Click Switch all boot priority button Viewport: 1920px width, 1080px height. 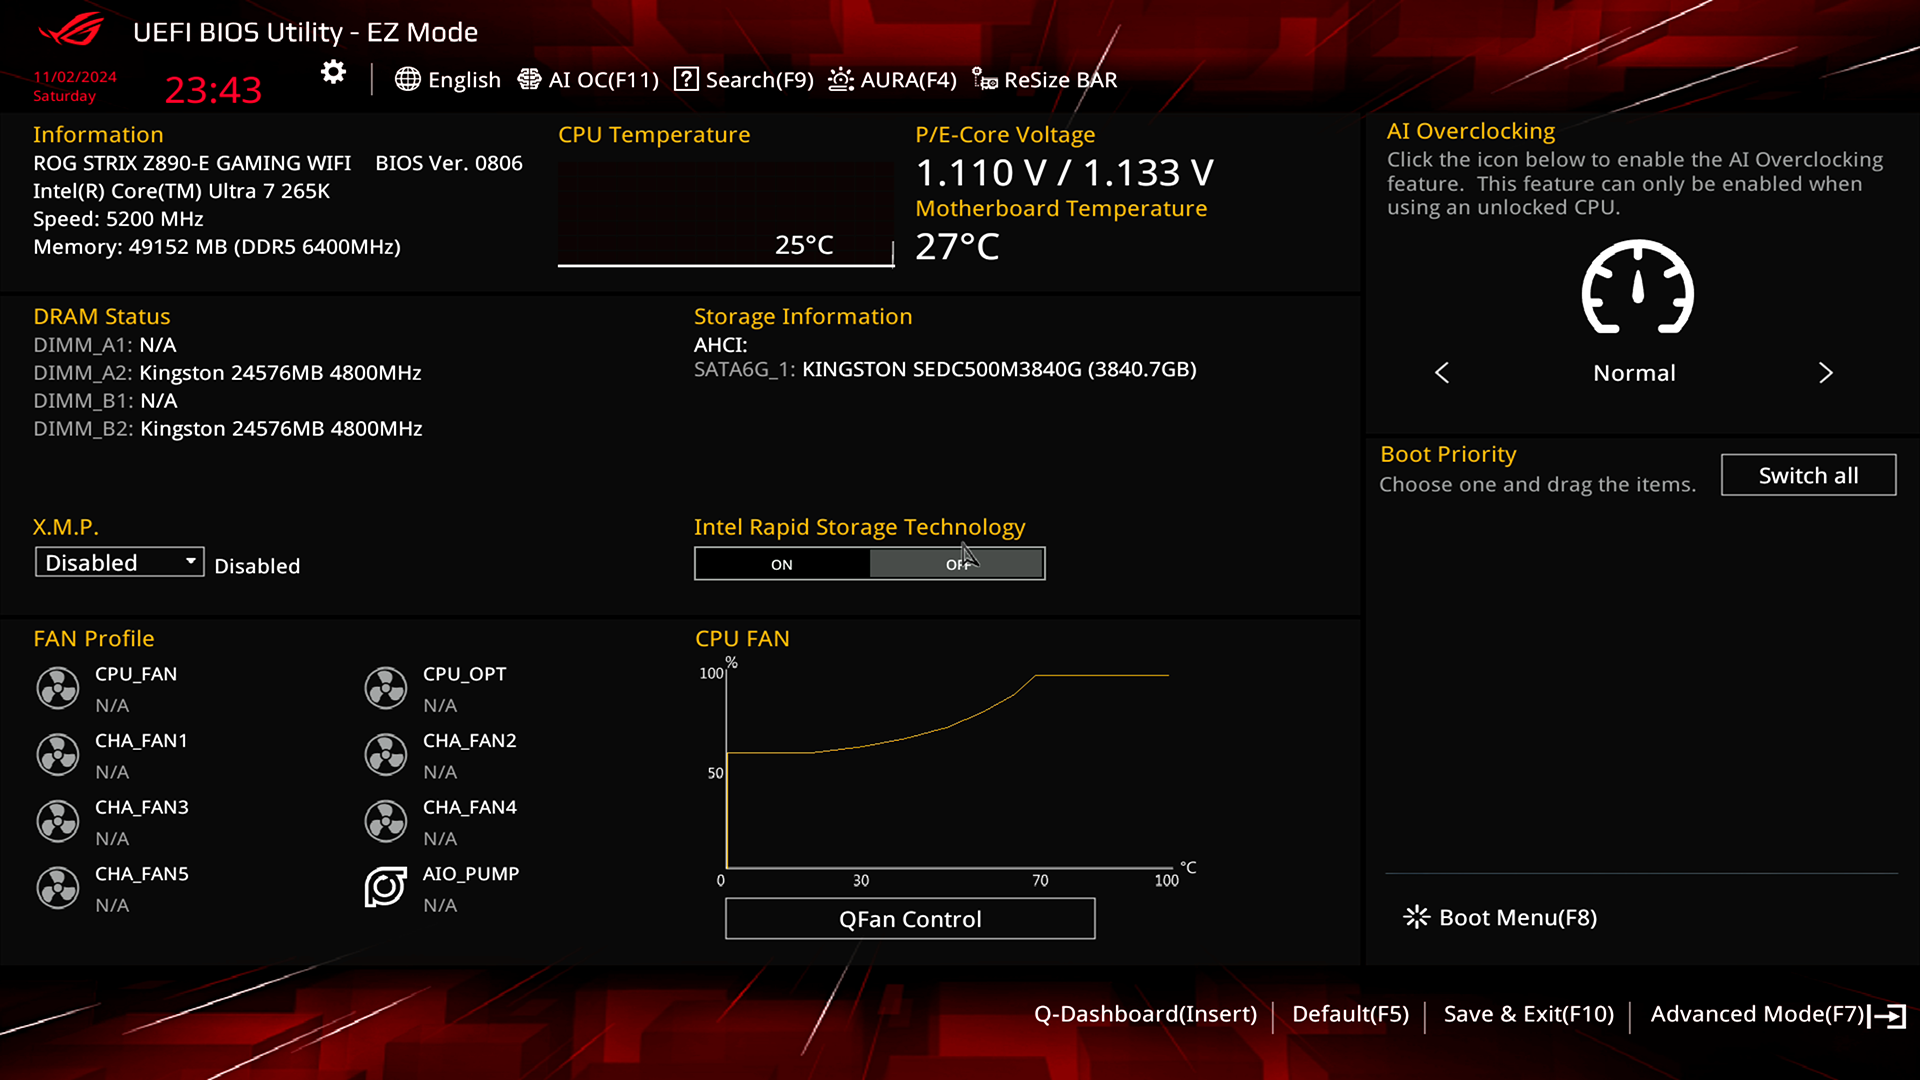click(1807, 476)
